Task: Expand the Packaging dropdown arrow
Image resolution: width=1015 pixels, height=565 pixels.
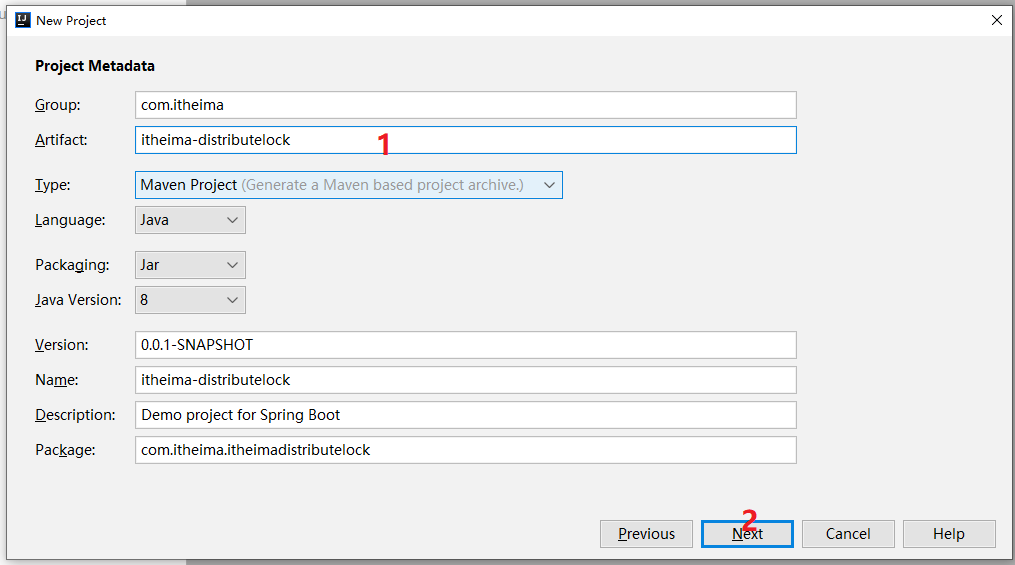Action: click(232, 265)
